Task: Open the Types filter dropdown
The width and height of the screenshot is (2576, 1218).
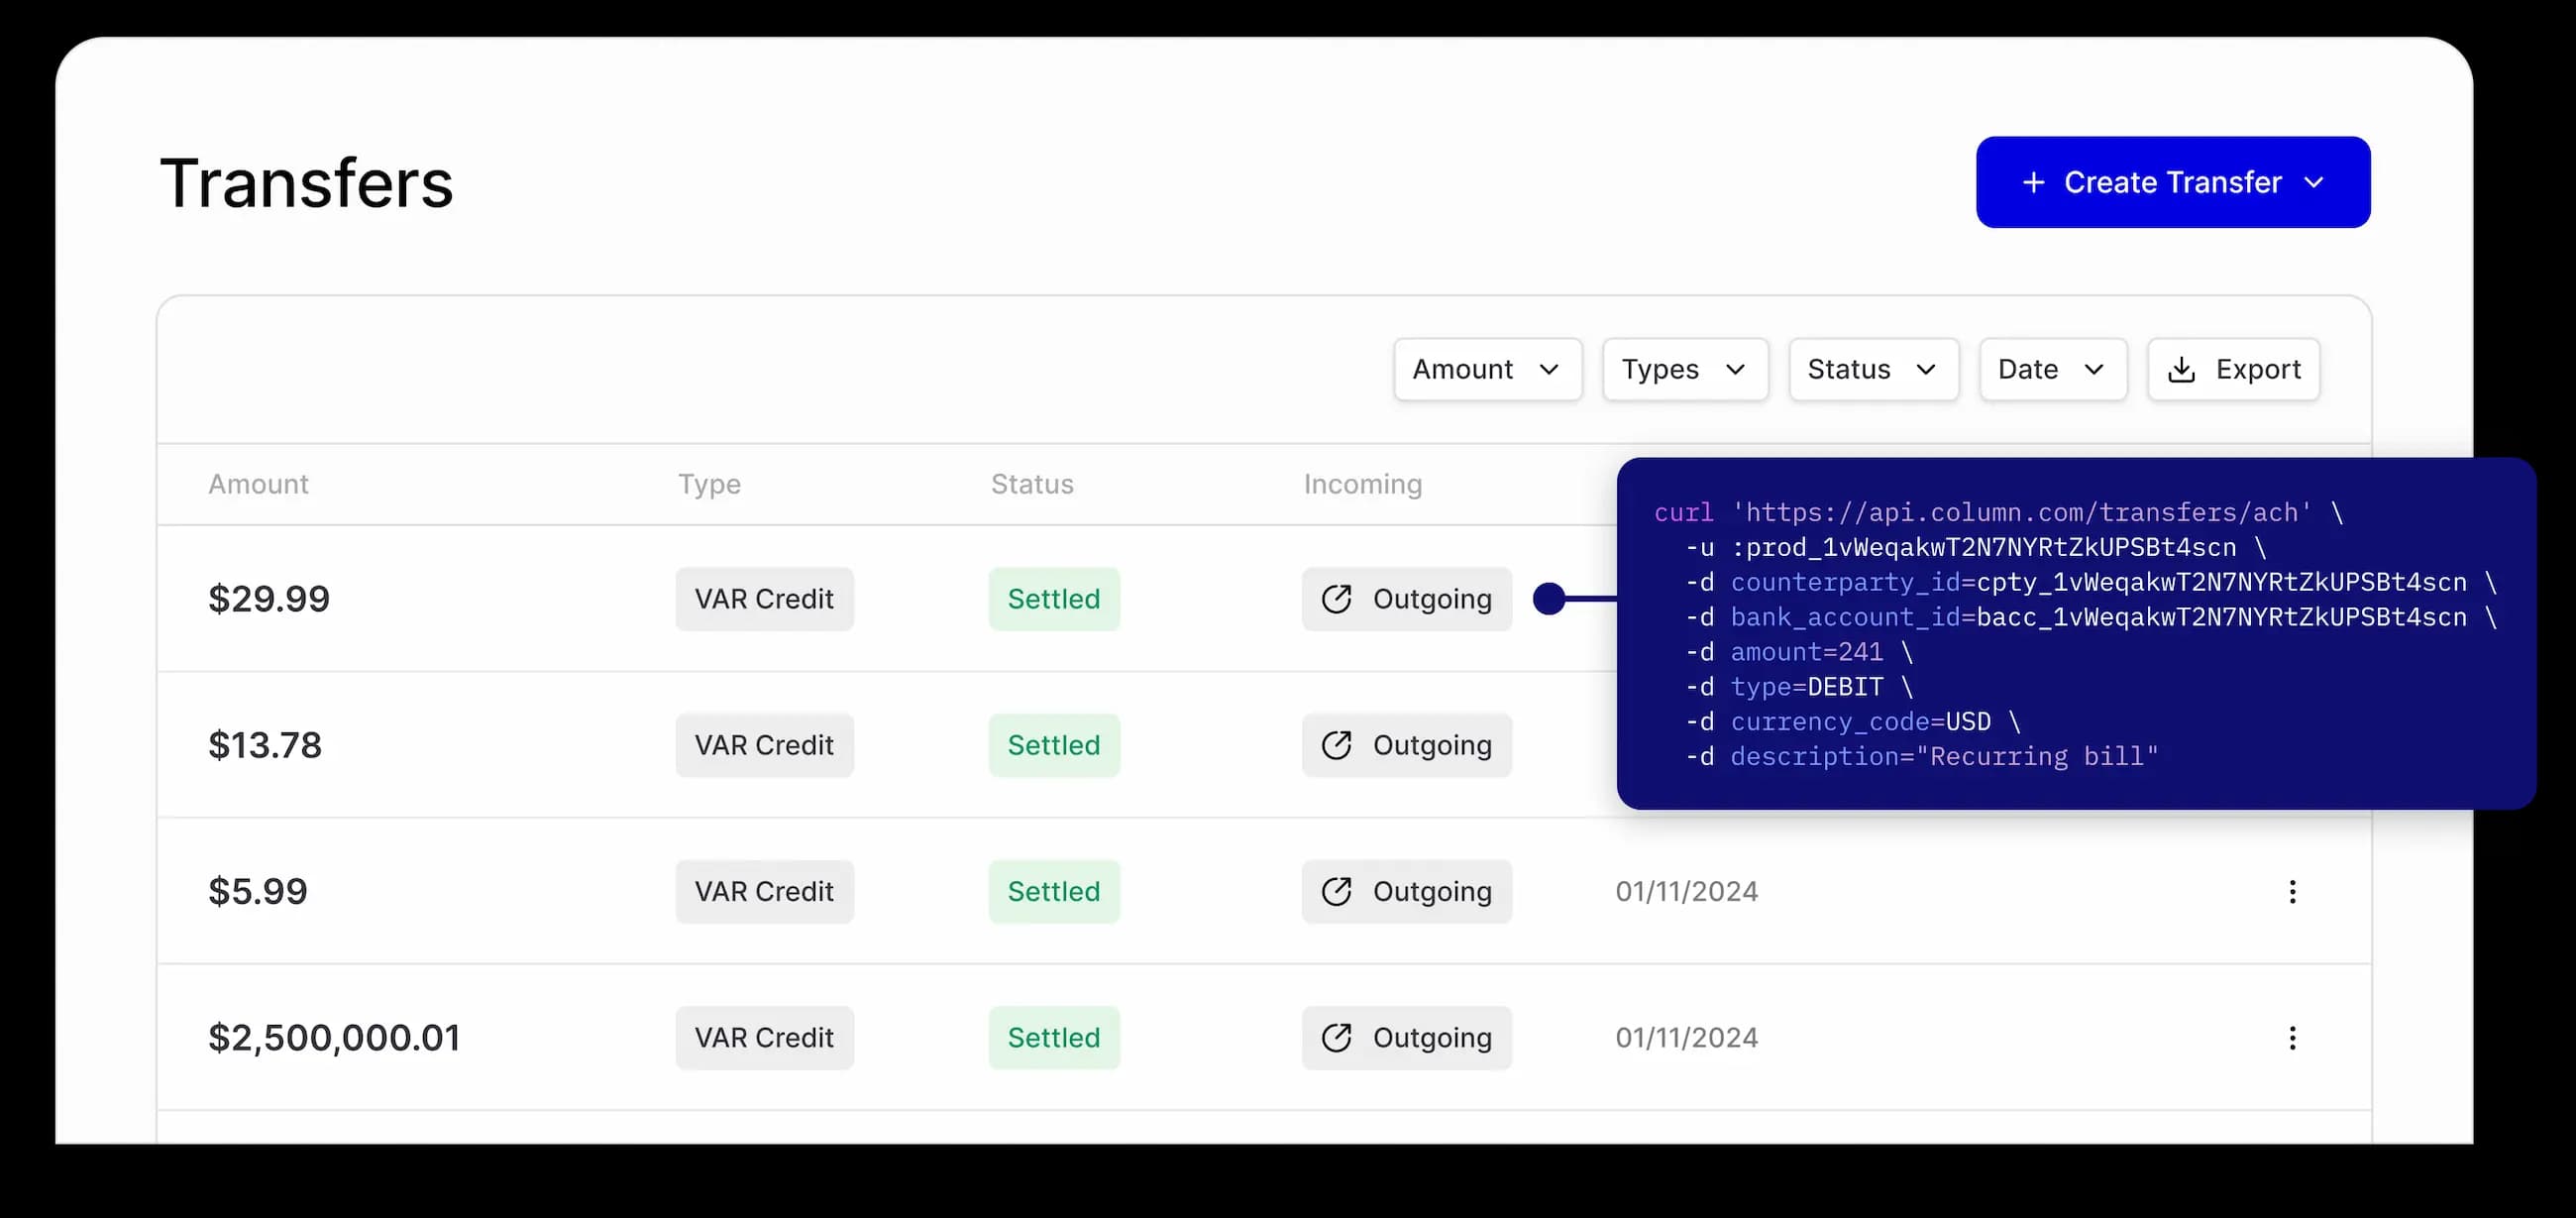Action: 1684,370
